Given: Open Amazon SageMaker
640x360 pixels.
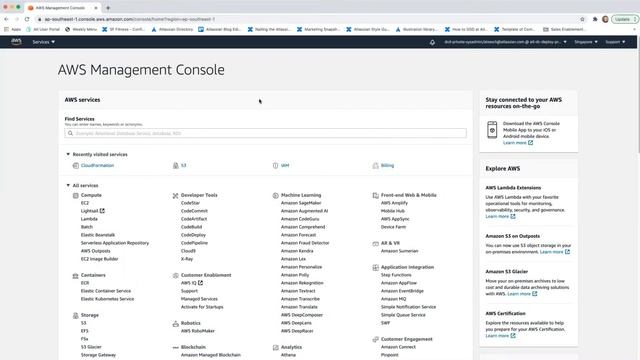Looking at the screenshot, I should [x=301, y=203].
